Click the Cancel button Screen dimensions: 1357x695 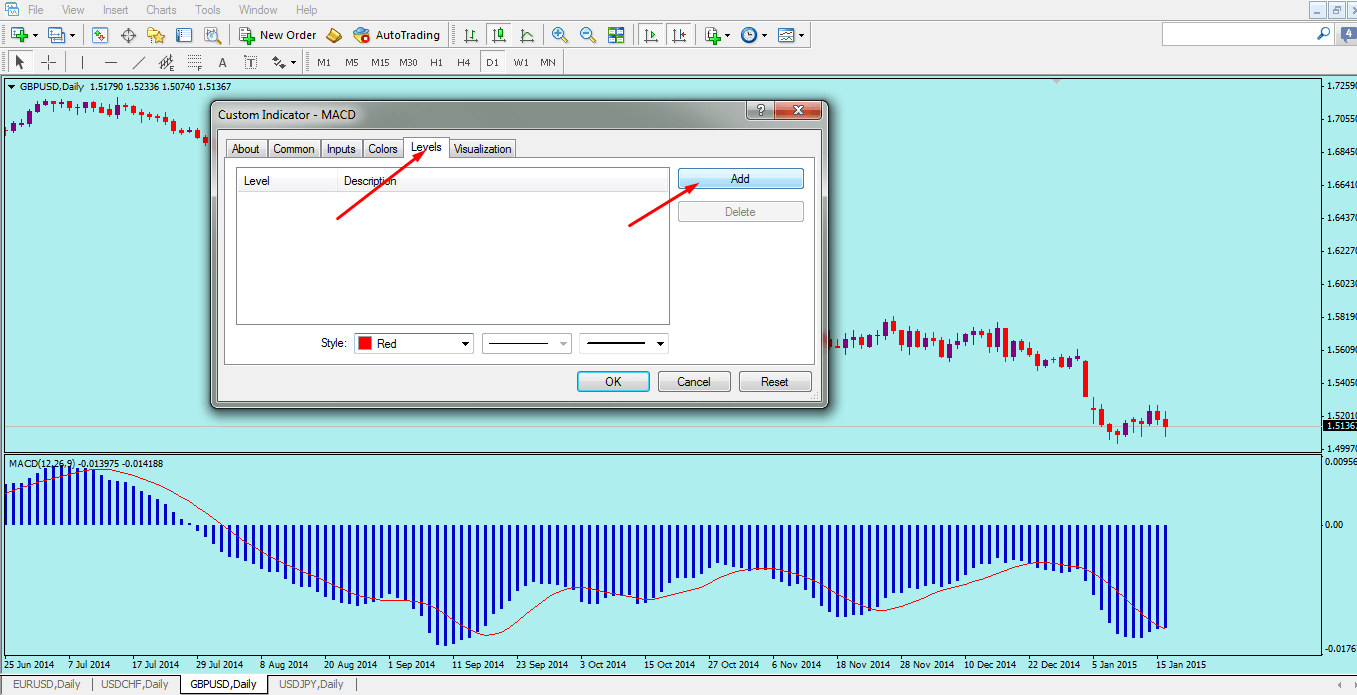point(694,381)
